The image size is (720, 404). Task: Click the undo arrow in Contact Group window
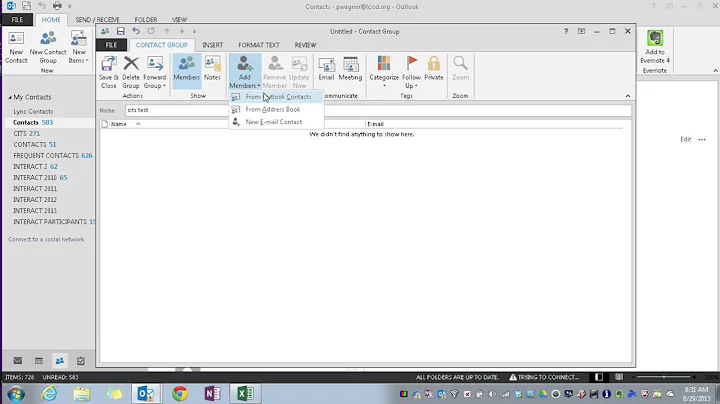coord(136,31)
